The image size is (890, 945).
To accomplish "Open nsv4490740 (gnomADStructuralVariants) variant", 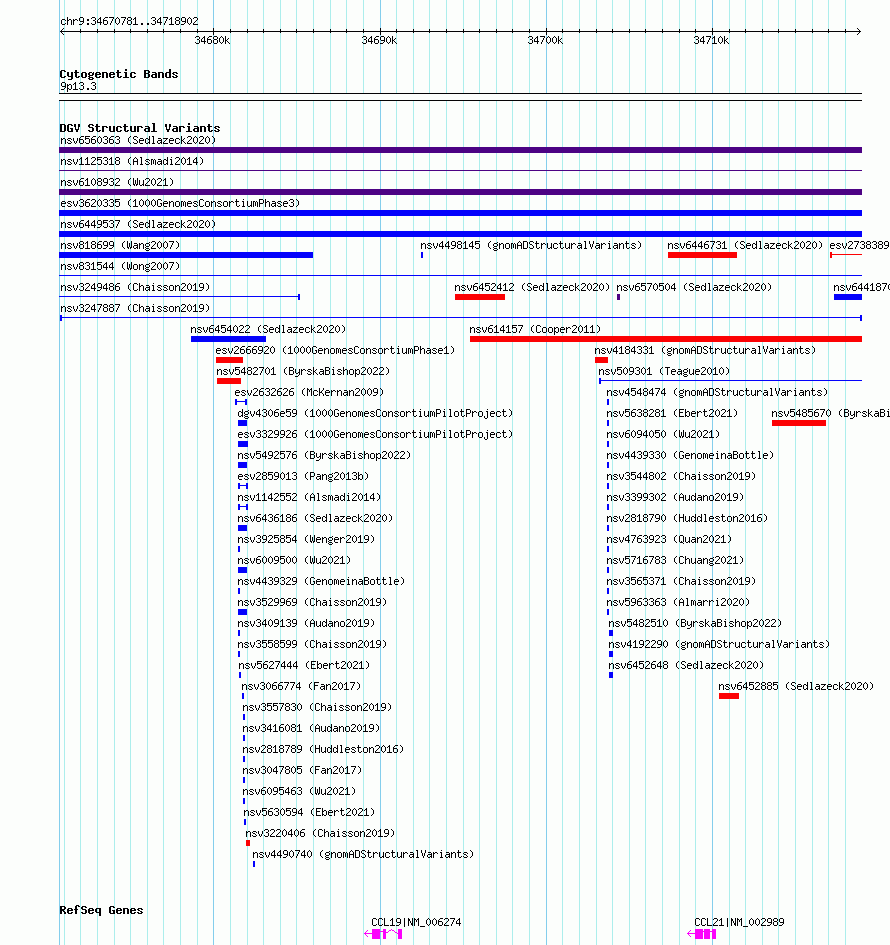I will [363, 855].
